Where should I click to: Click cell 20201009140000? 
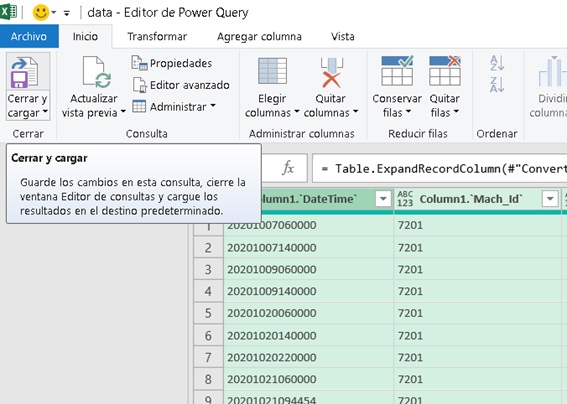[x=309, y=291]
